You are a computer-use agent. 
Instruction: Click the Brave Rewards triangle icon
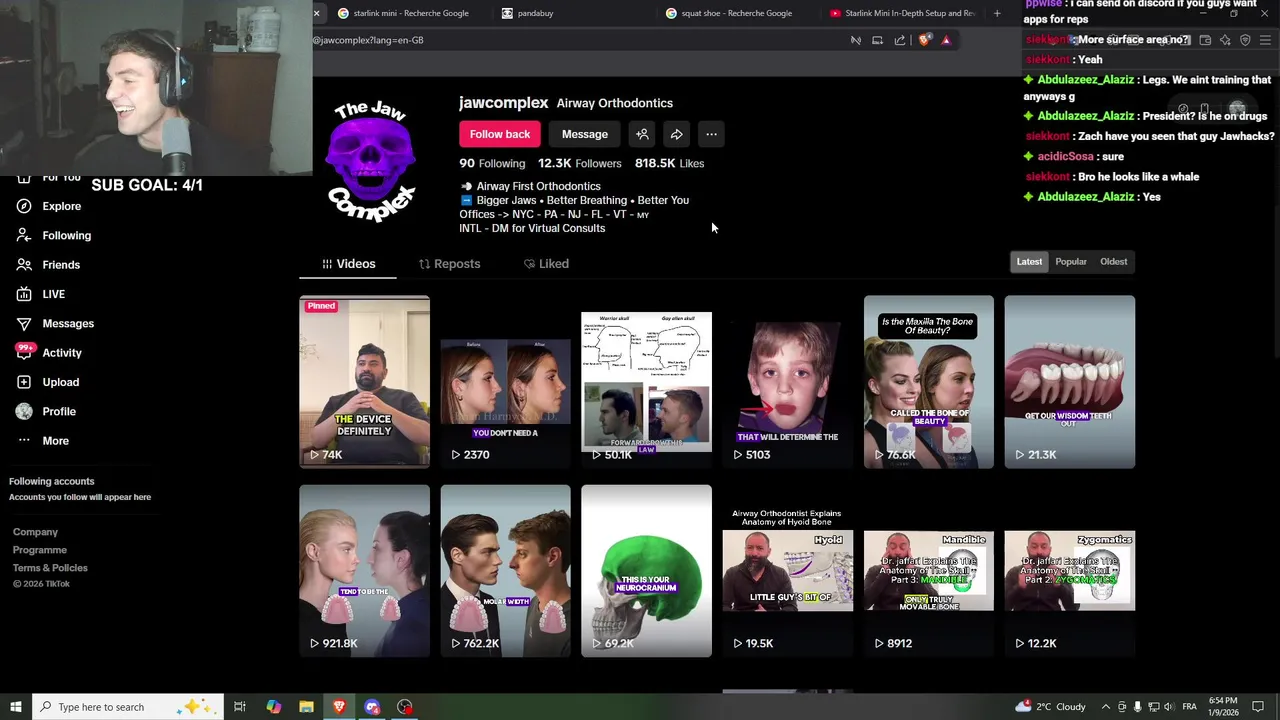946,40
